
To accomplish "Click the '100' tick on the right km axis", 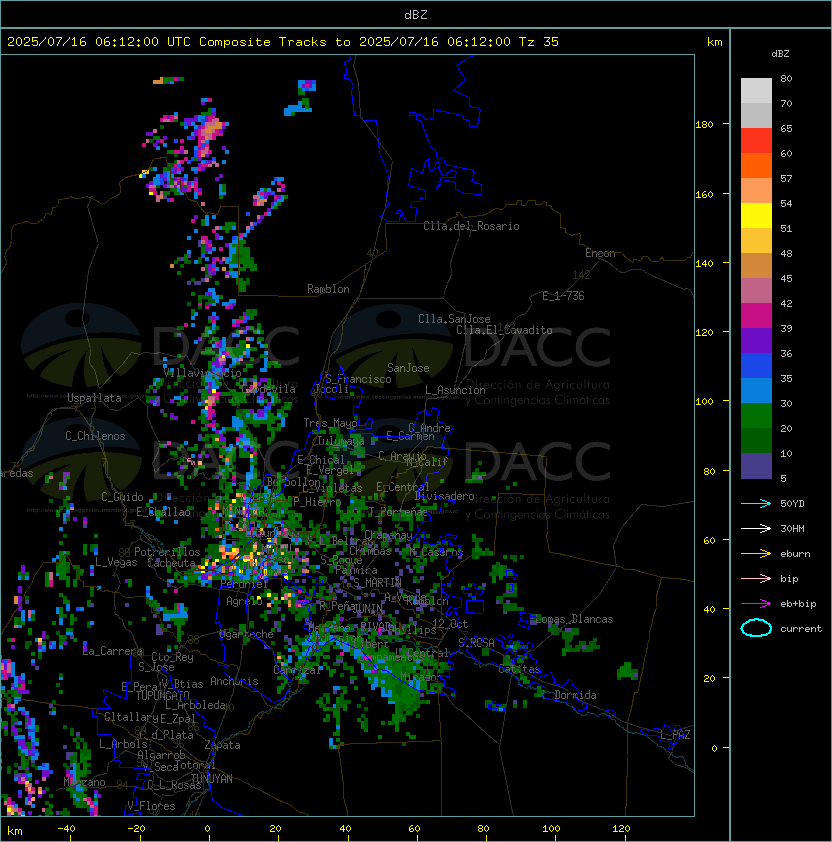I will pyautogui.click(x=704, y=402).
